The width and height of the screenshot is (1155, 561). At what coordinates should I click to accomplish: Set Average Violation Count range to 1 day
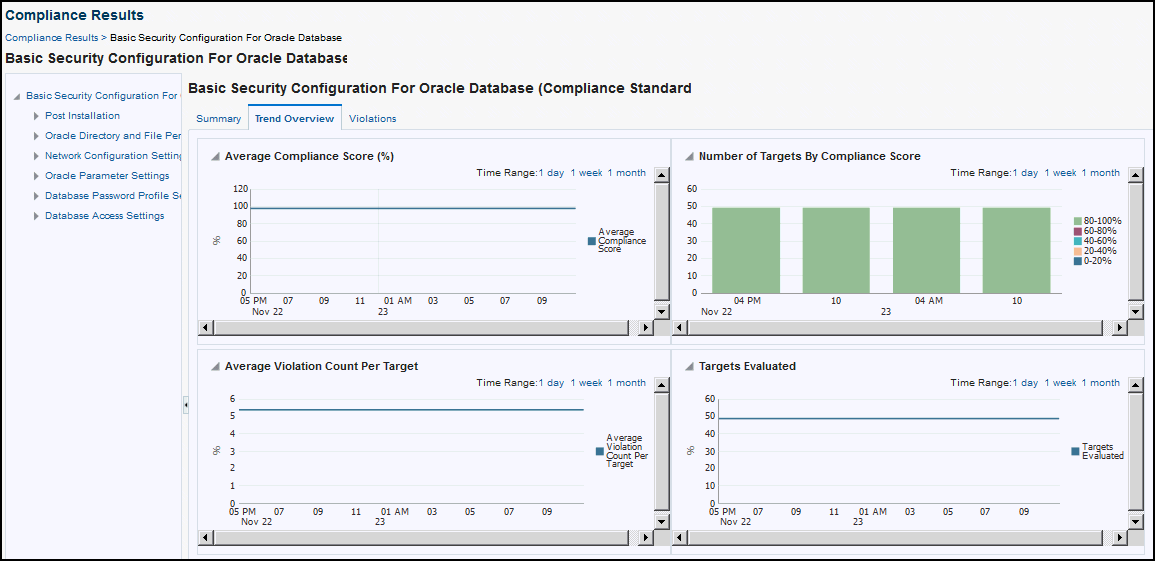(551, 383)
